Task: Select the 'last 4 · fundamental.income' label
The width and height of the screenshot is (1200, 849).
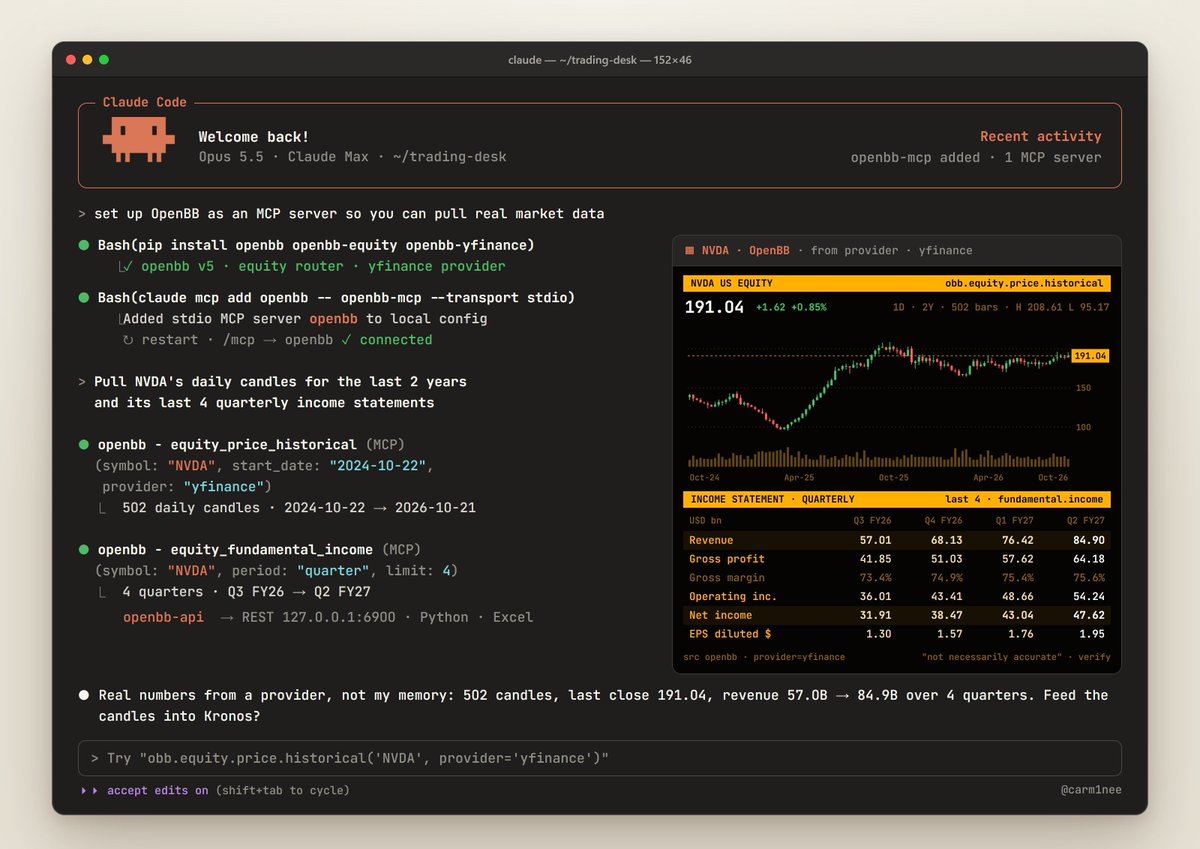Action: [1025, 499]
